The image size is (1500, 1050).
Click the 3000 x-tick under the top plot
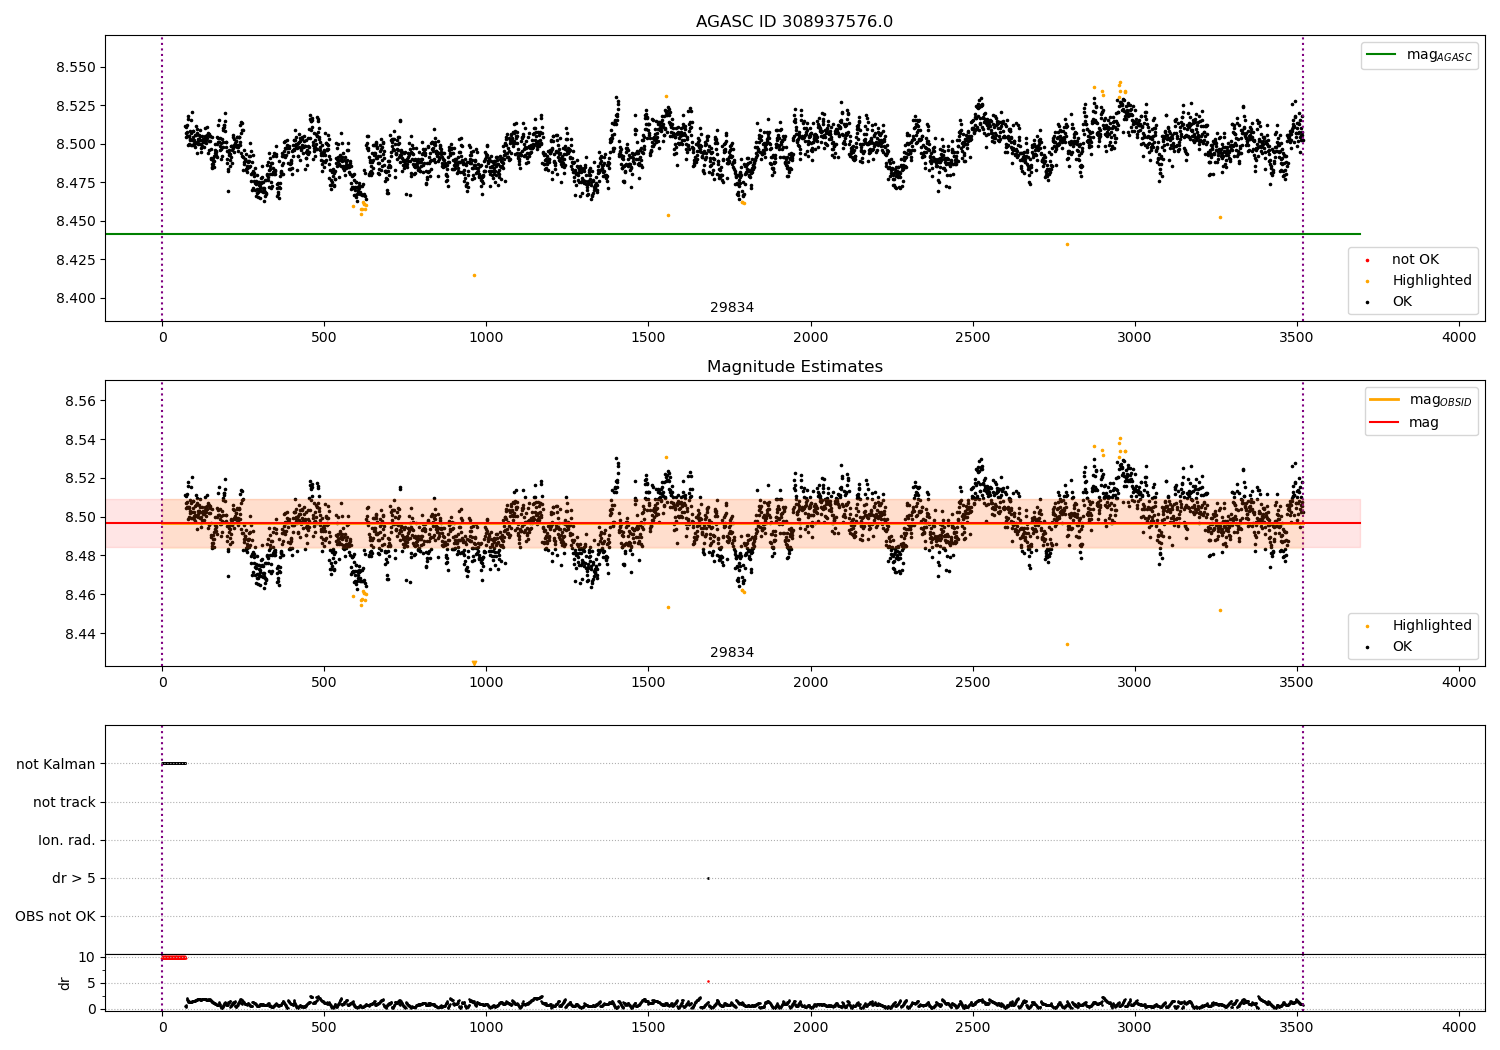tap(1135, 338)
